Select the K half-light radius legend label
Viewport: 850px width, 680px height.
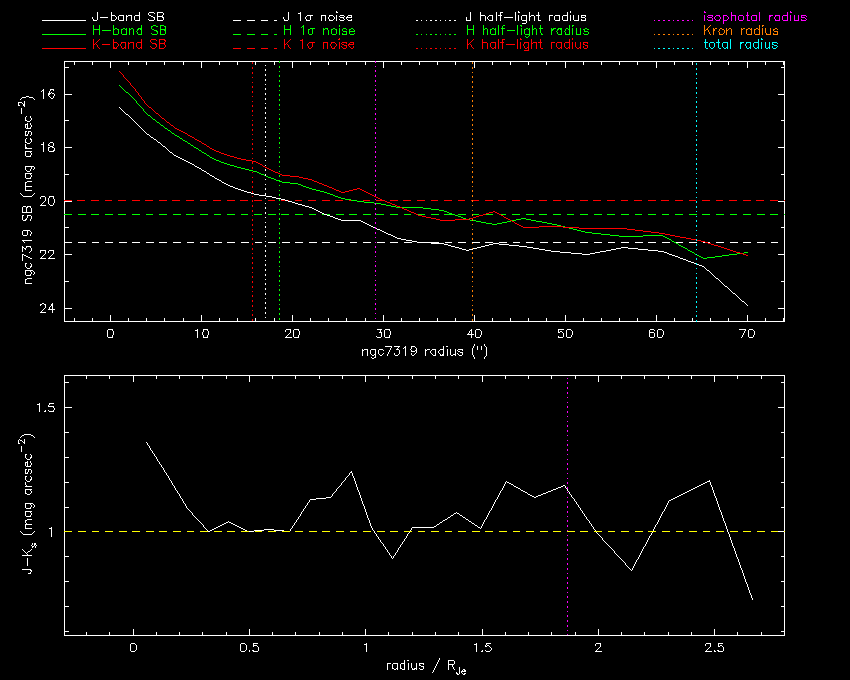pyautogui.click(x=527, y=45)
